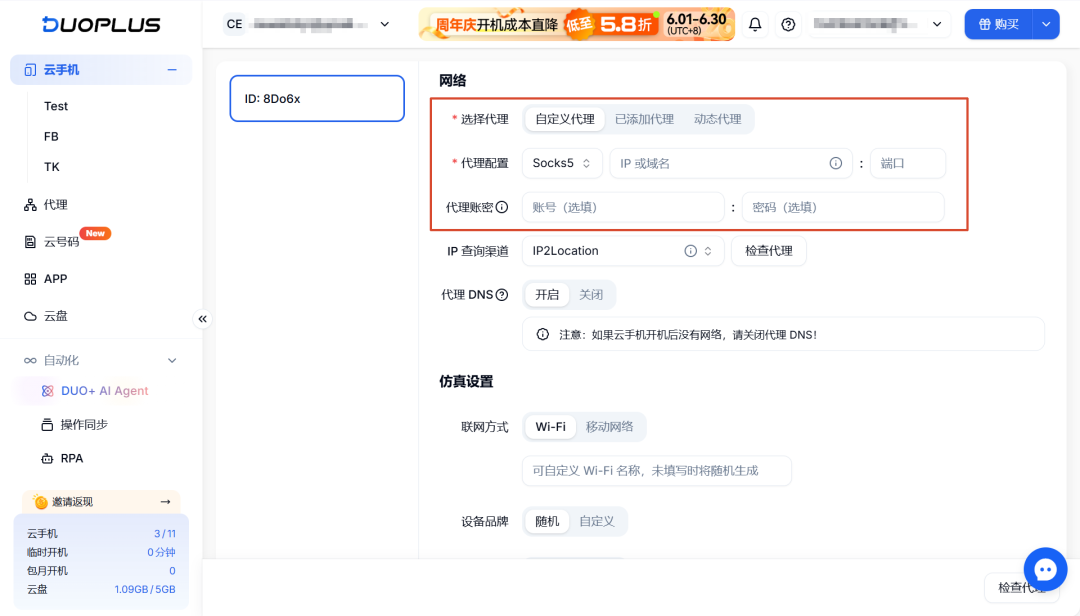Click info icon beside 代理账密 label
The image size is (1080, 616).
pos(502,207)
